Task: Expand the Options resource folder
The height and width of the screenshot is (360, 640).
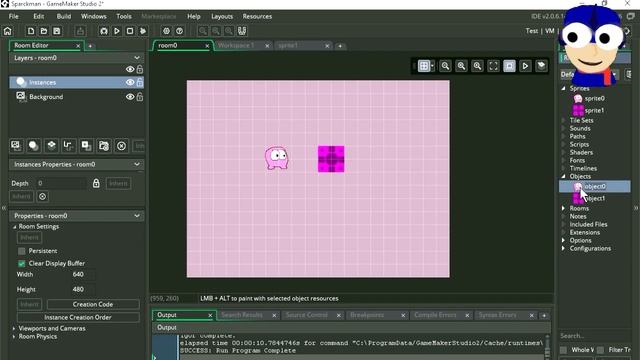Action: coord(564,240)
